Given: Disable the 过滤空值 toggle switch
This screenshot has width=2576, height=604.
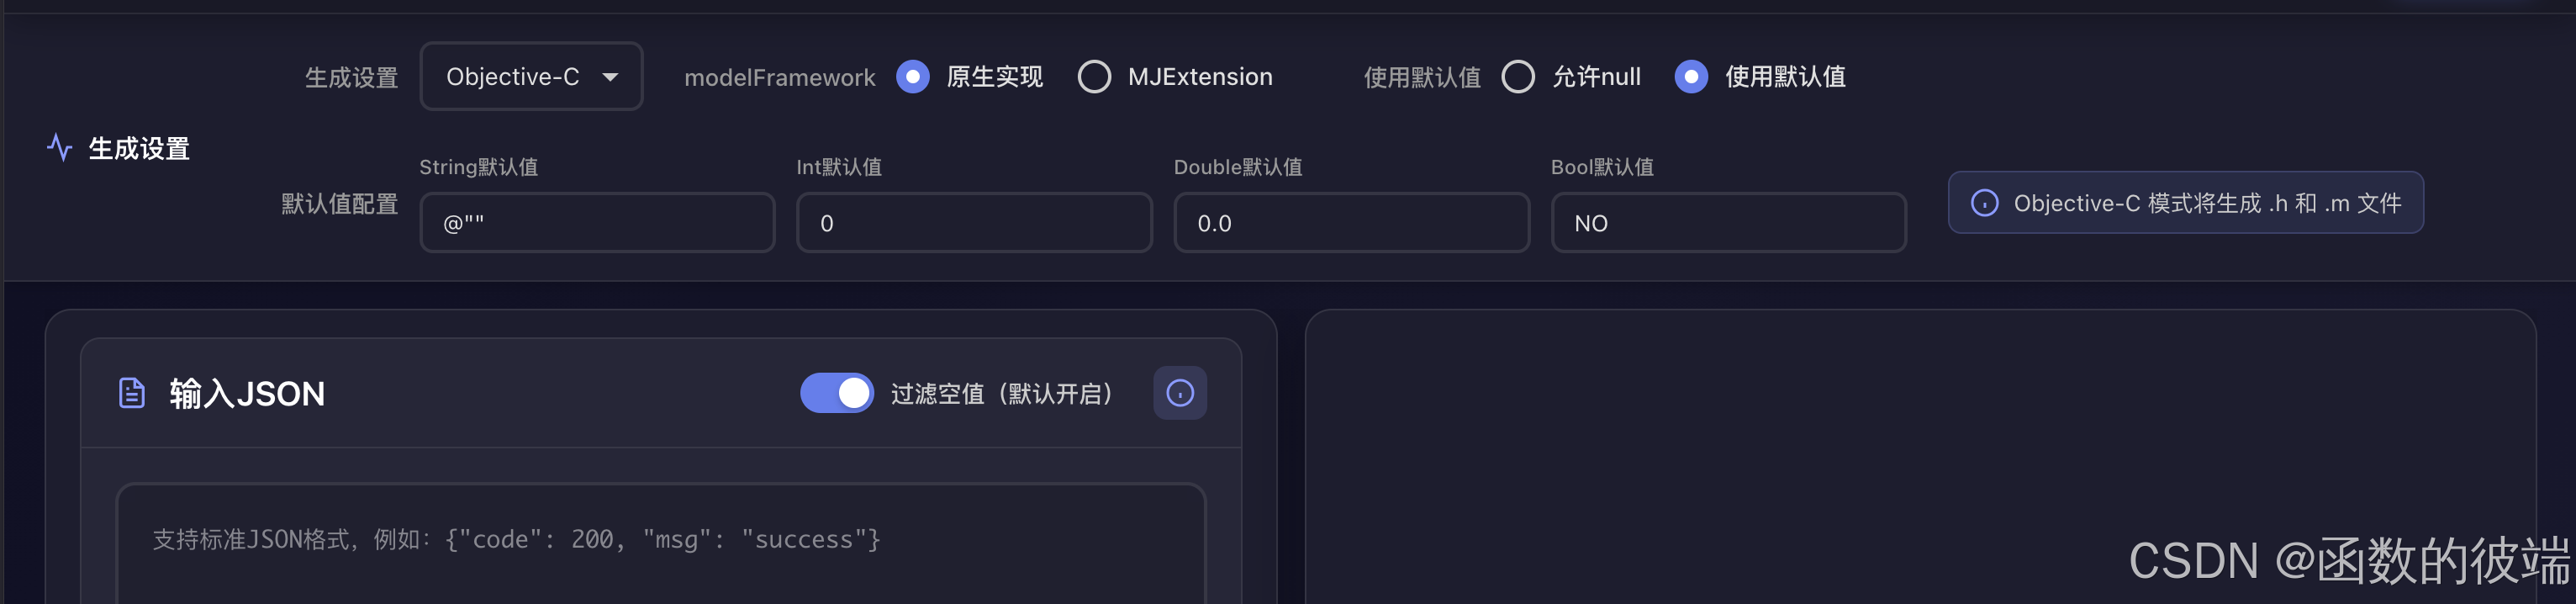Looking at the screenshot, I should (x=837, y=393).
